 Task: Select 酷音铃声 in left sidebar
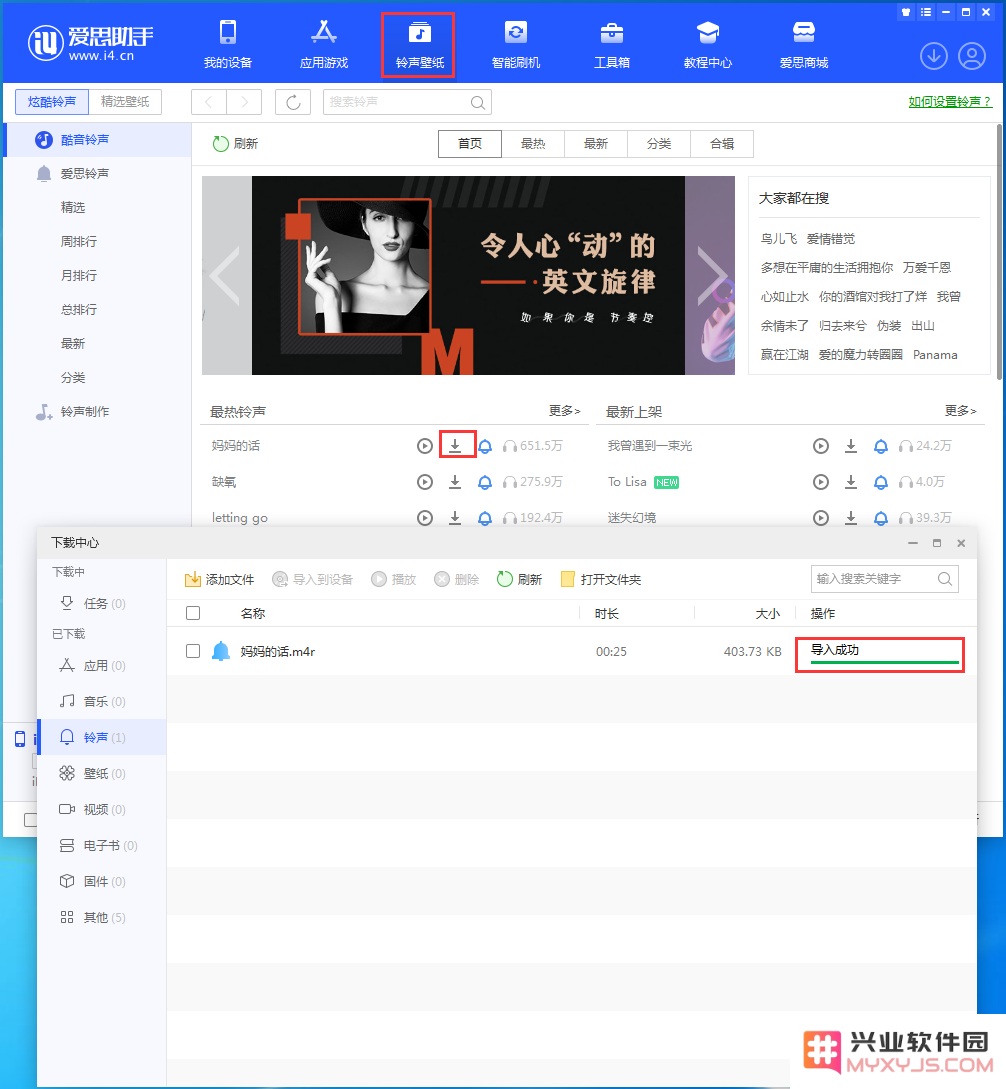tap(97, 140)
